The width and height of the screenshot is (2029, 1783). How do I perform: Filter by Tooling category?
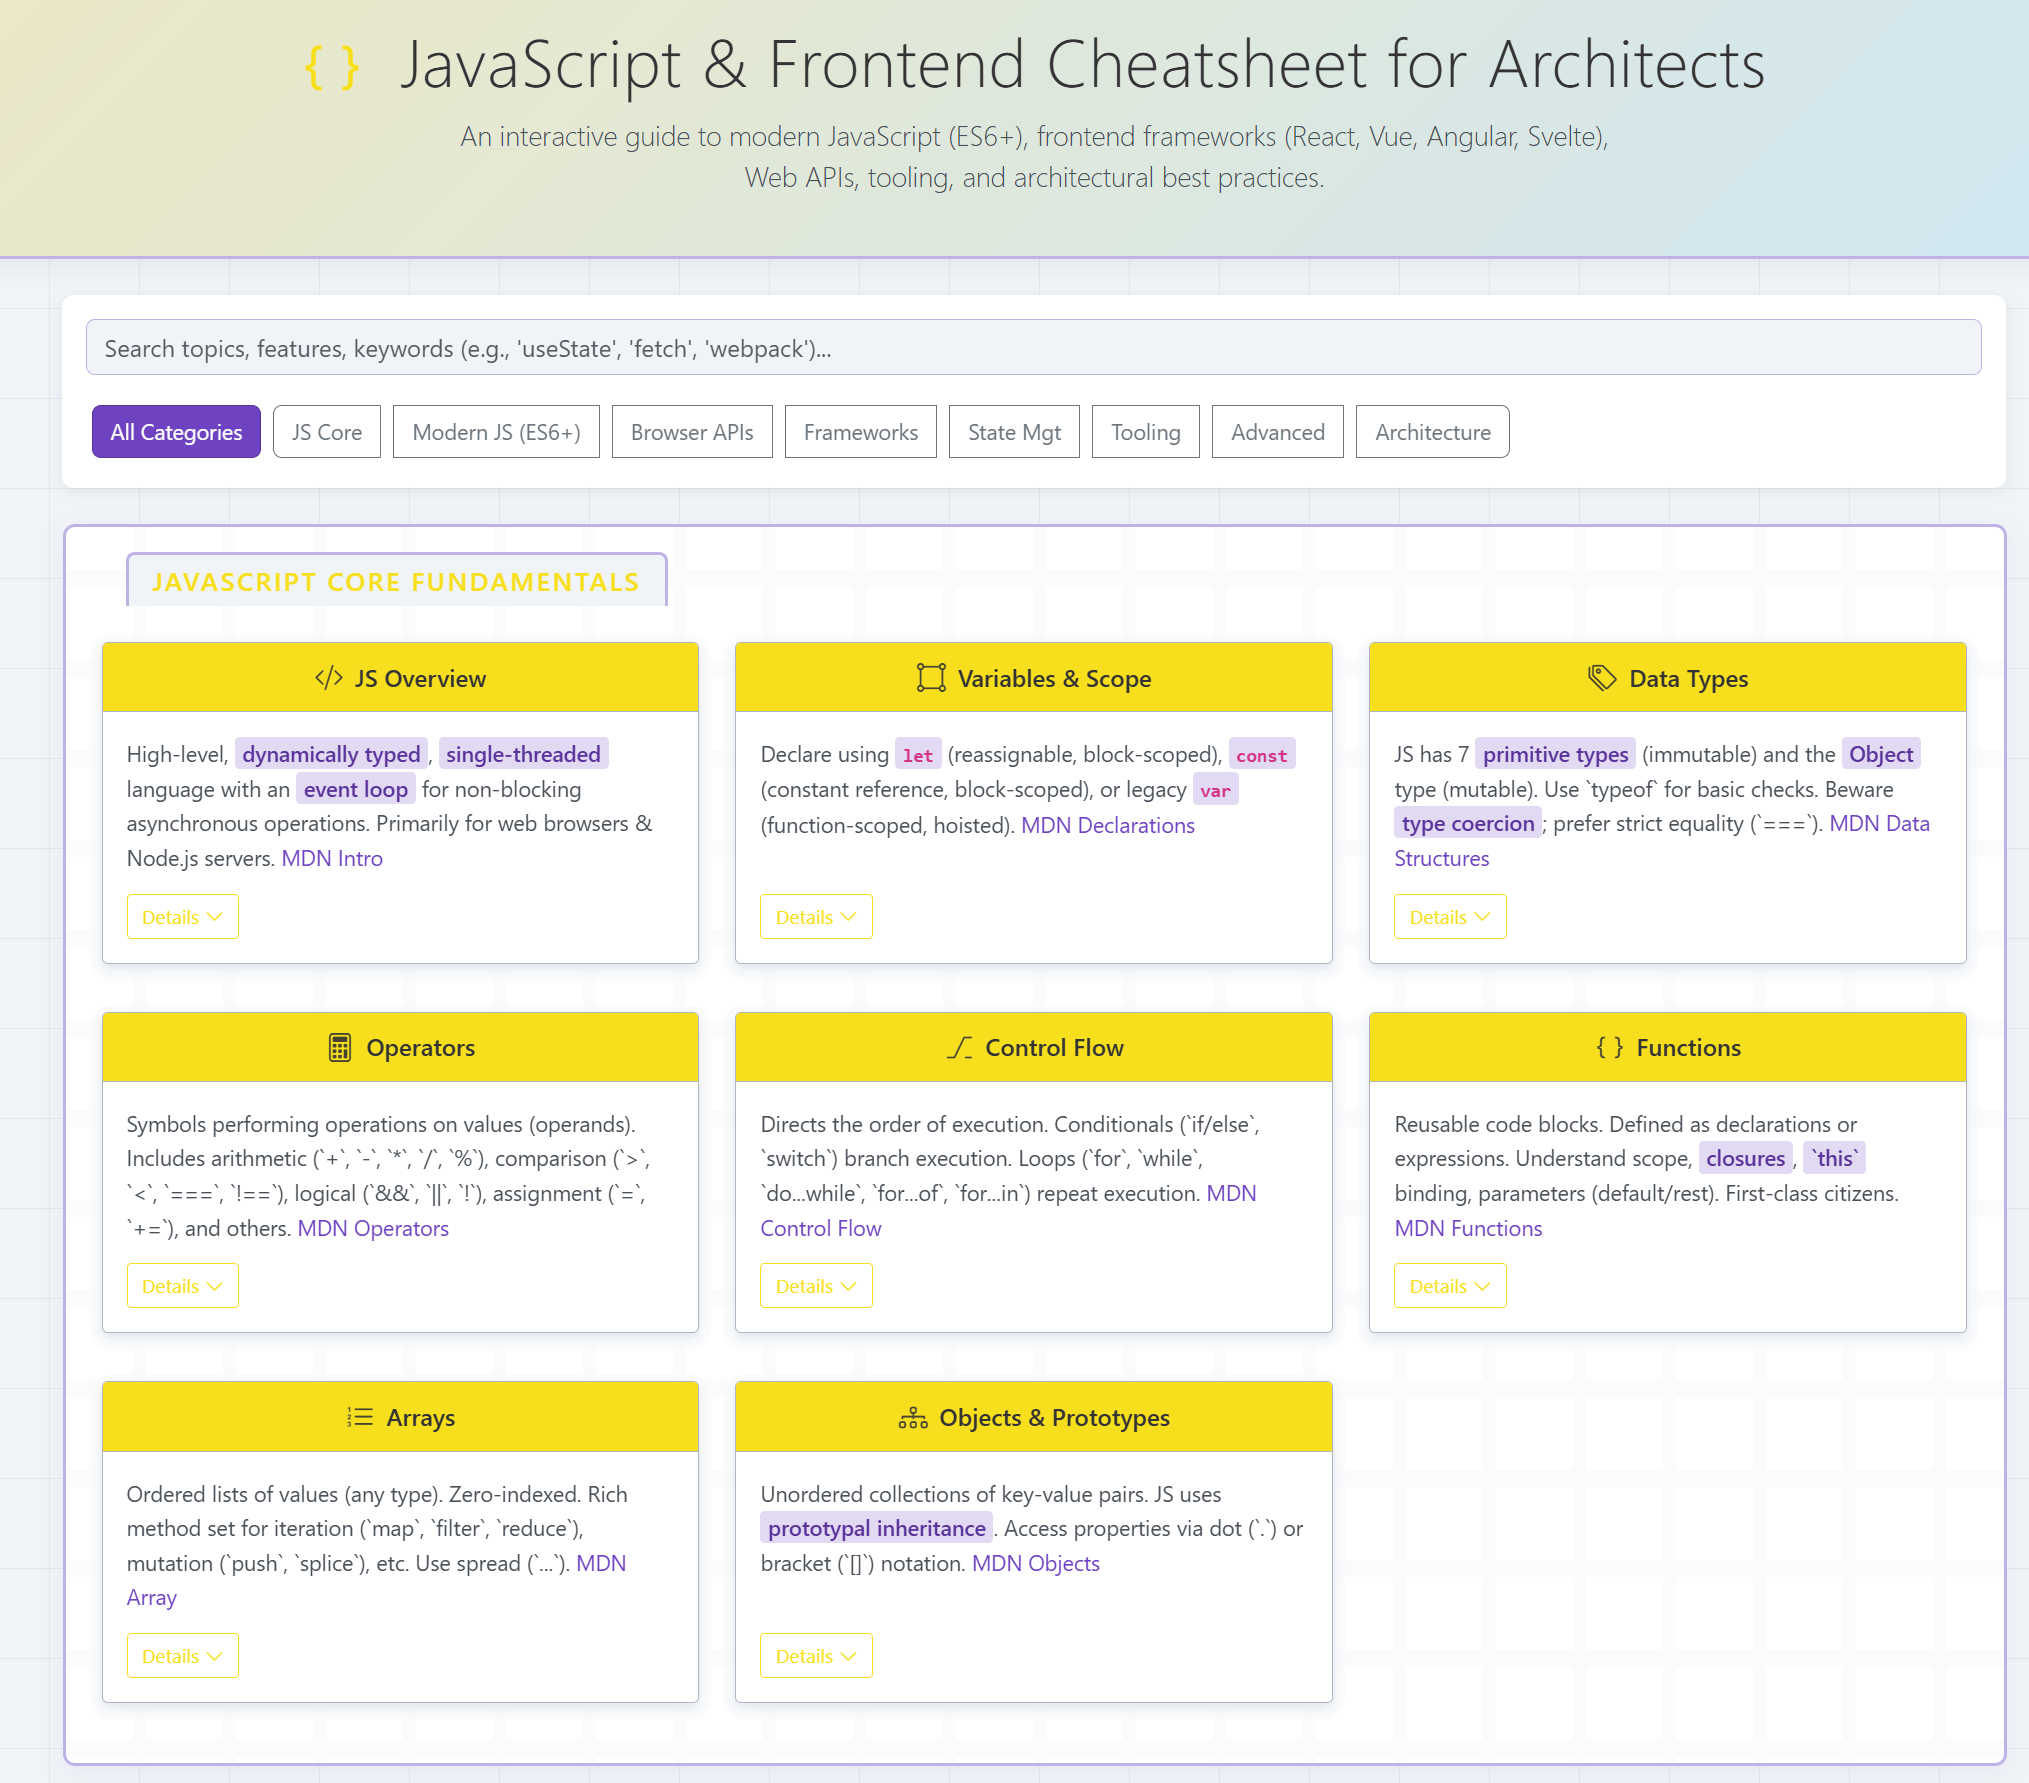[x=1146, y=432]
